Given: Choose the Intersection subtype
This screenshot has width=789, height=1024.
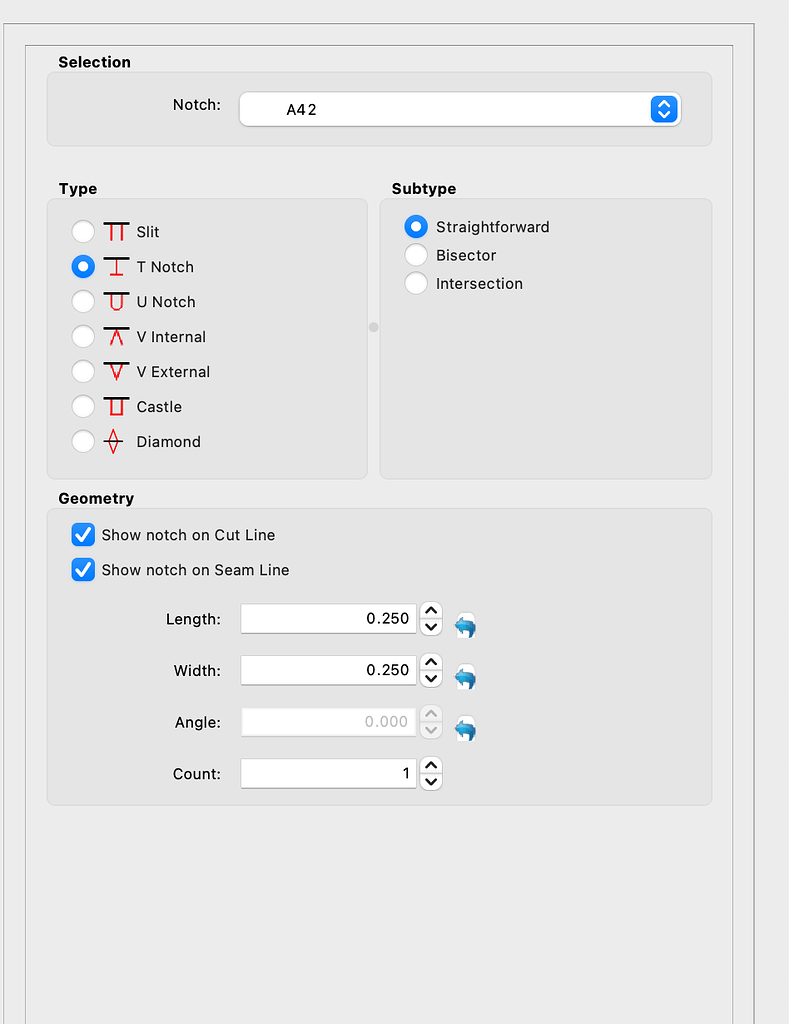Looking at the screenshot, I should click(415, 283).
